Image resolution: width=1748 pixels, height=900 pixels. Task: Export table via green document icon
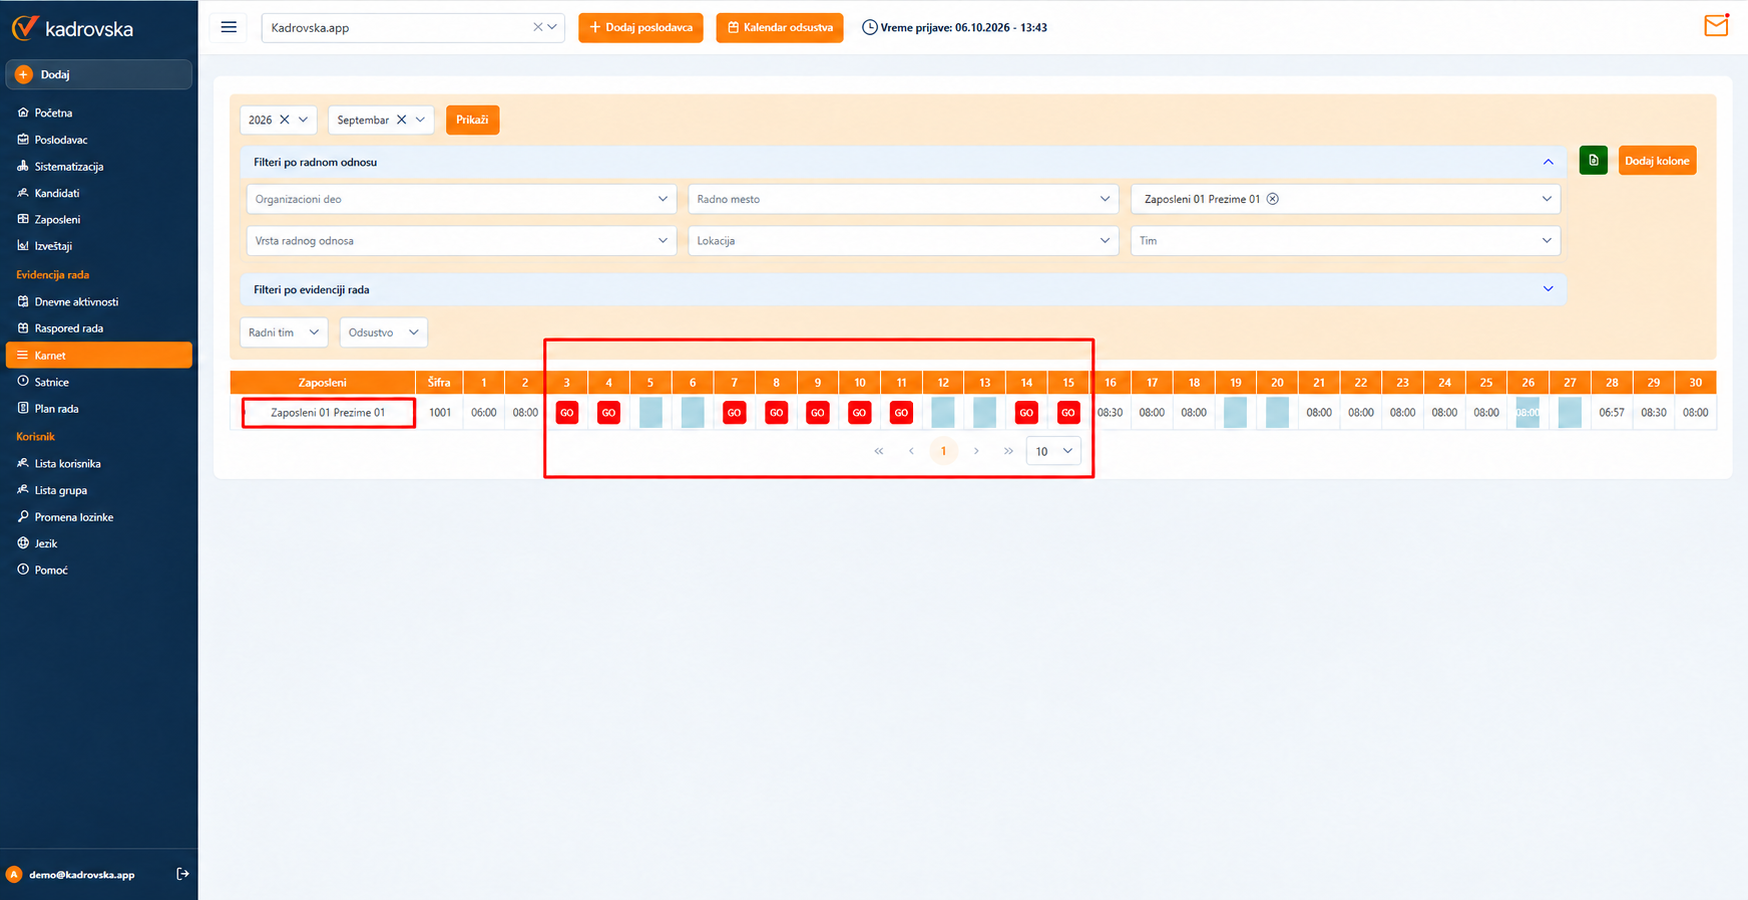click(x=1593, y=160)
